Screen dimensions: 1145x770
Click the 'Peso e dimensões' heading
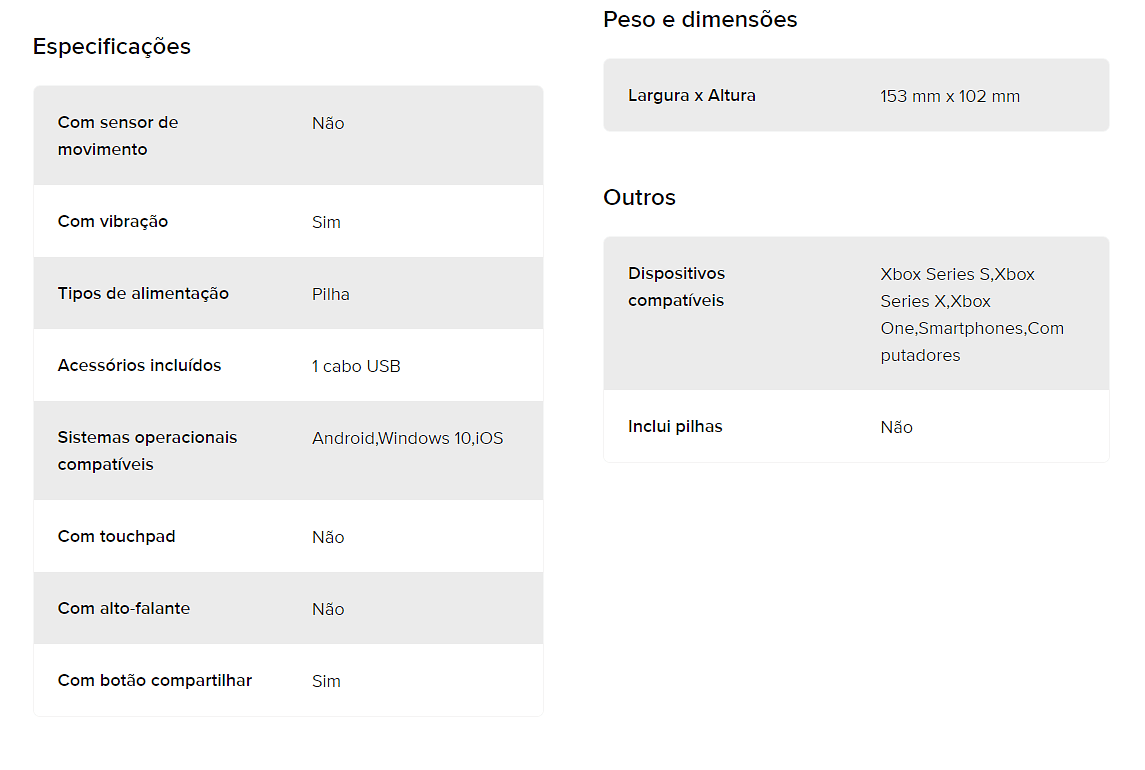tap(700, 20)
